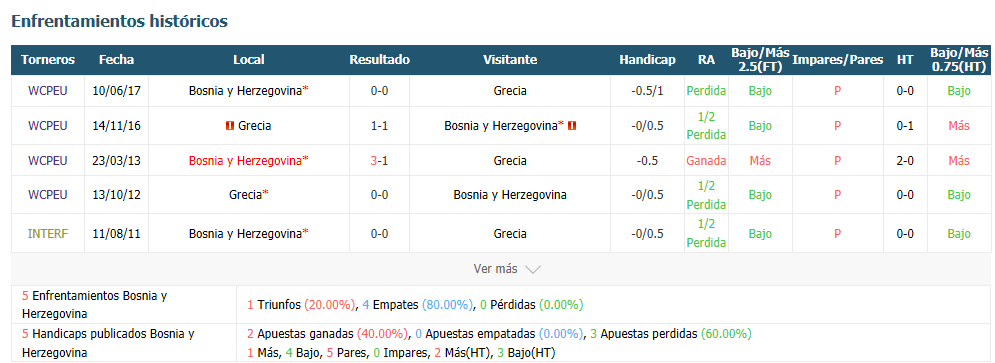Select the Handicap column header
This screenshot has height=363, width=995.
click(x=647, y=60)
